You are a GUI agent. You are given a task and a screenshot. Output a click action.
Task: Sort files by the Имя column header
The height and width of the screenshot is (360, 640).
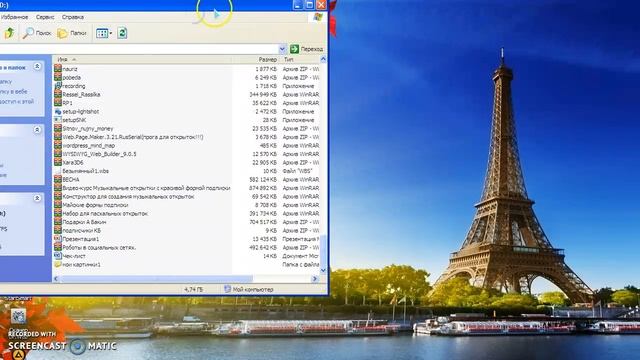143,60
